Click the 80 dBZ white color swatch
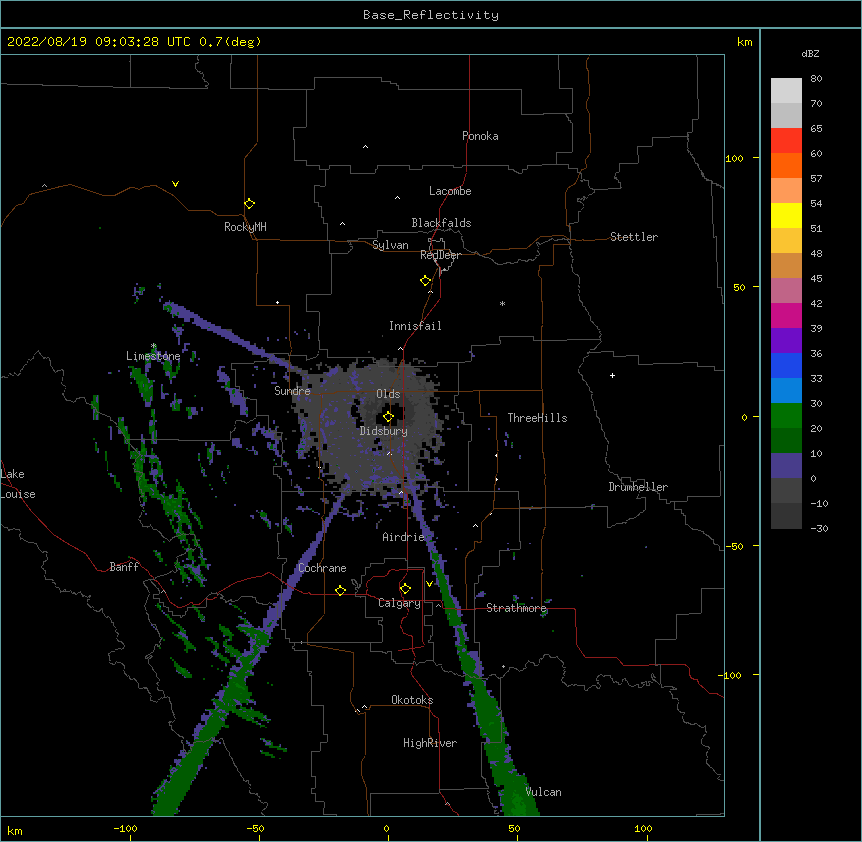This screenshot has width=862, height=842. [x=786, y=91]
